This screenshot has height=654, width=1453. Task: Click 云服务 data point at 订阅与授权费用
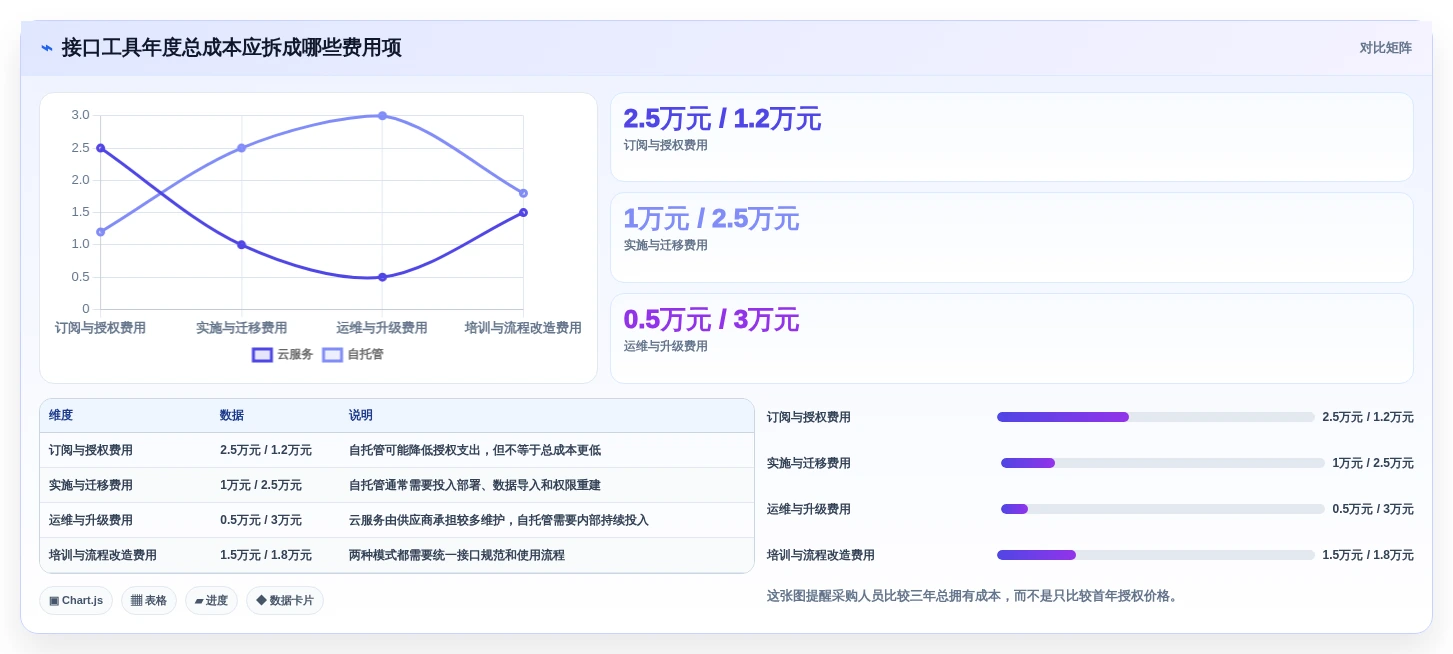(100, 148)
